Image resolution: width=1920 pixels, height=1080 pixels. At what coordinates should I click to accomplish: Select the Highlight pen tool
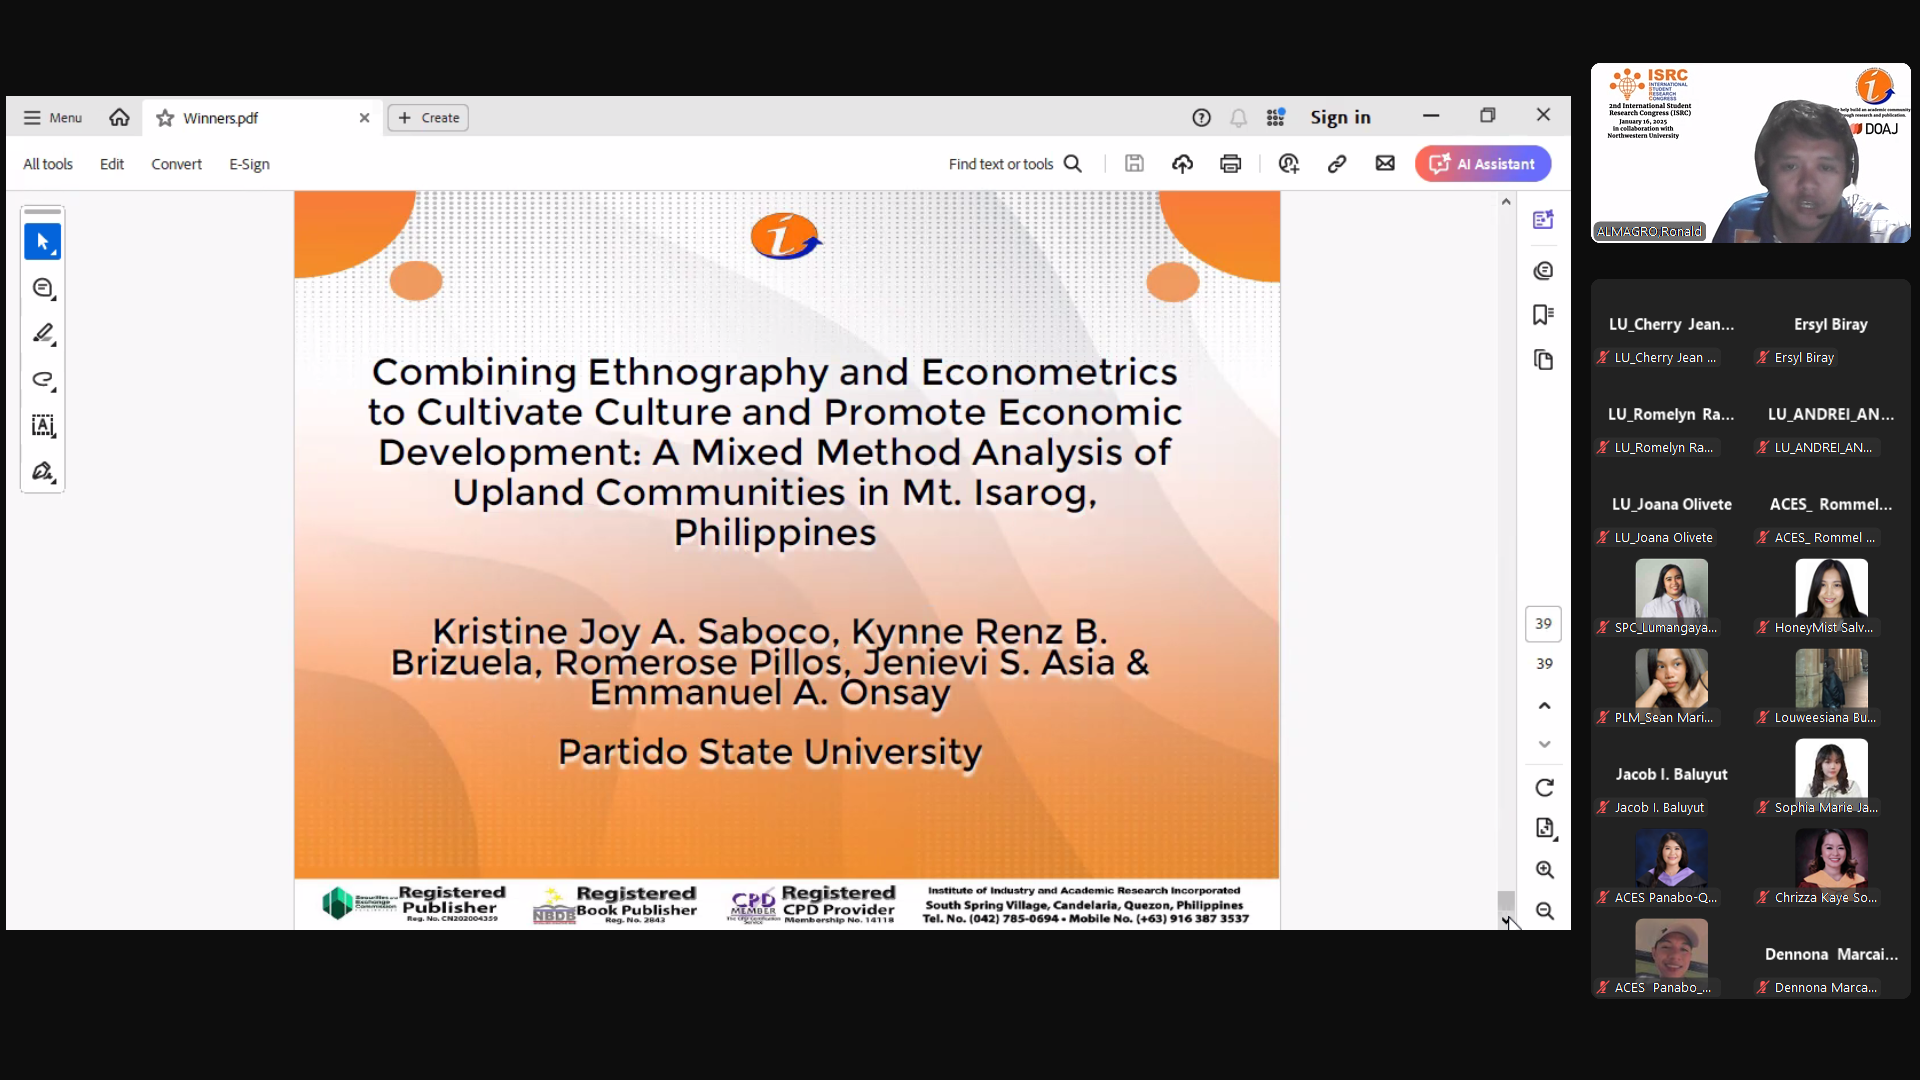click(x=42, y=334)
